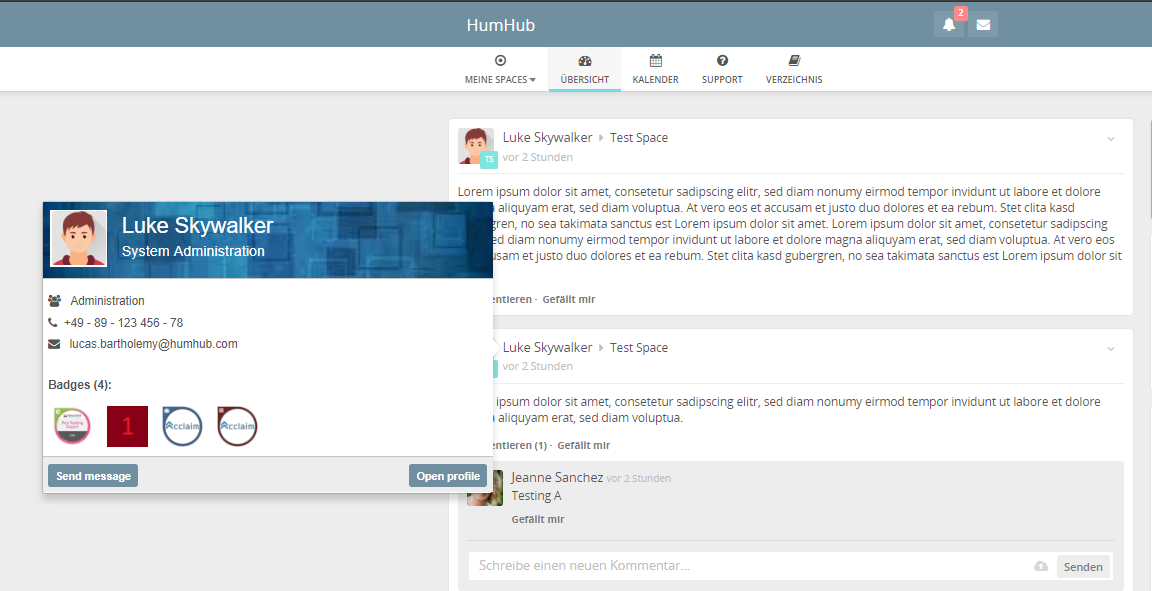Switch to the Kalender tab
This screenshot has height=591, width=1152.
(655, 69)
